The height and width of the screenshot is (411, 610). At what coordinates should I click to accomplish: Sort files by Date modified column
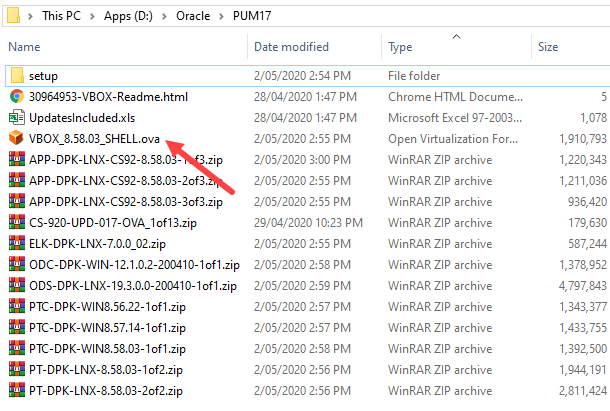291,47
